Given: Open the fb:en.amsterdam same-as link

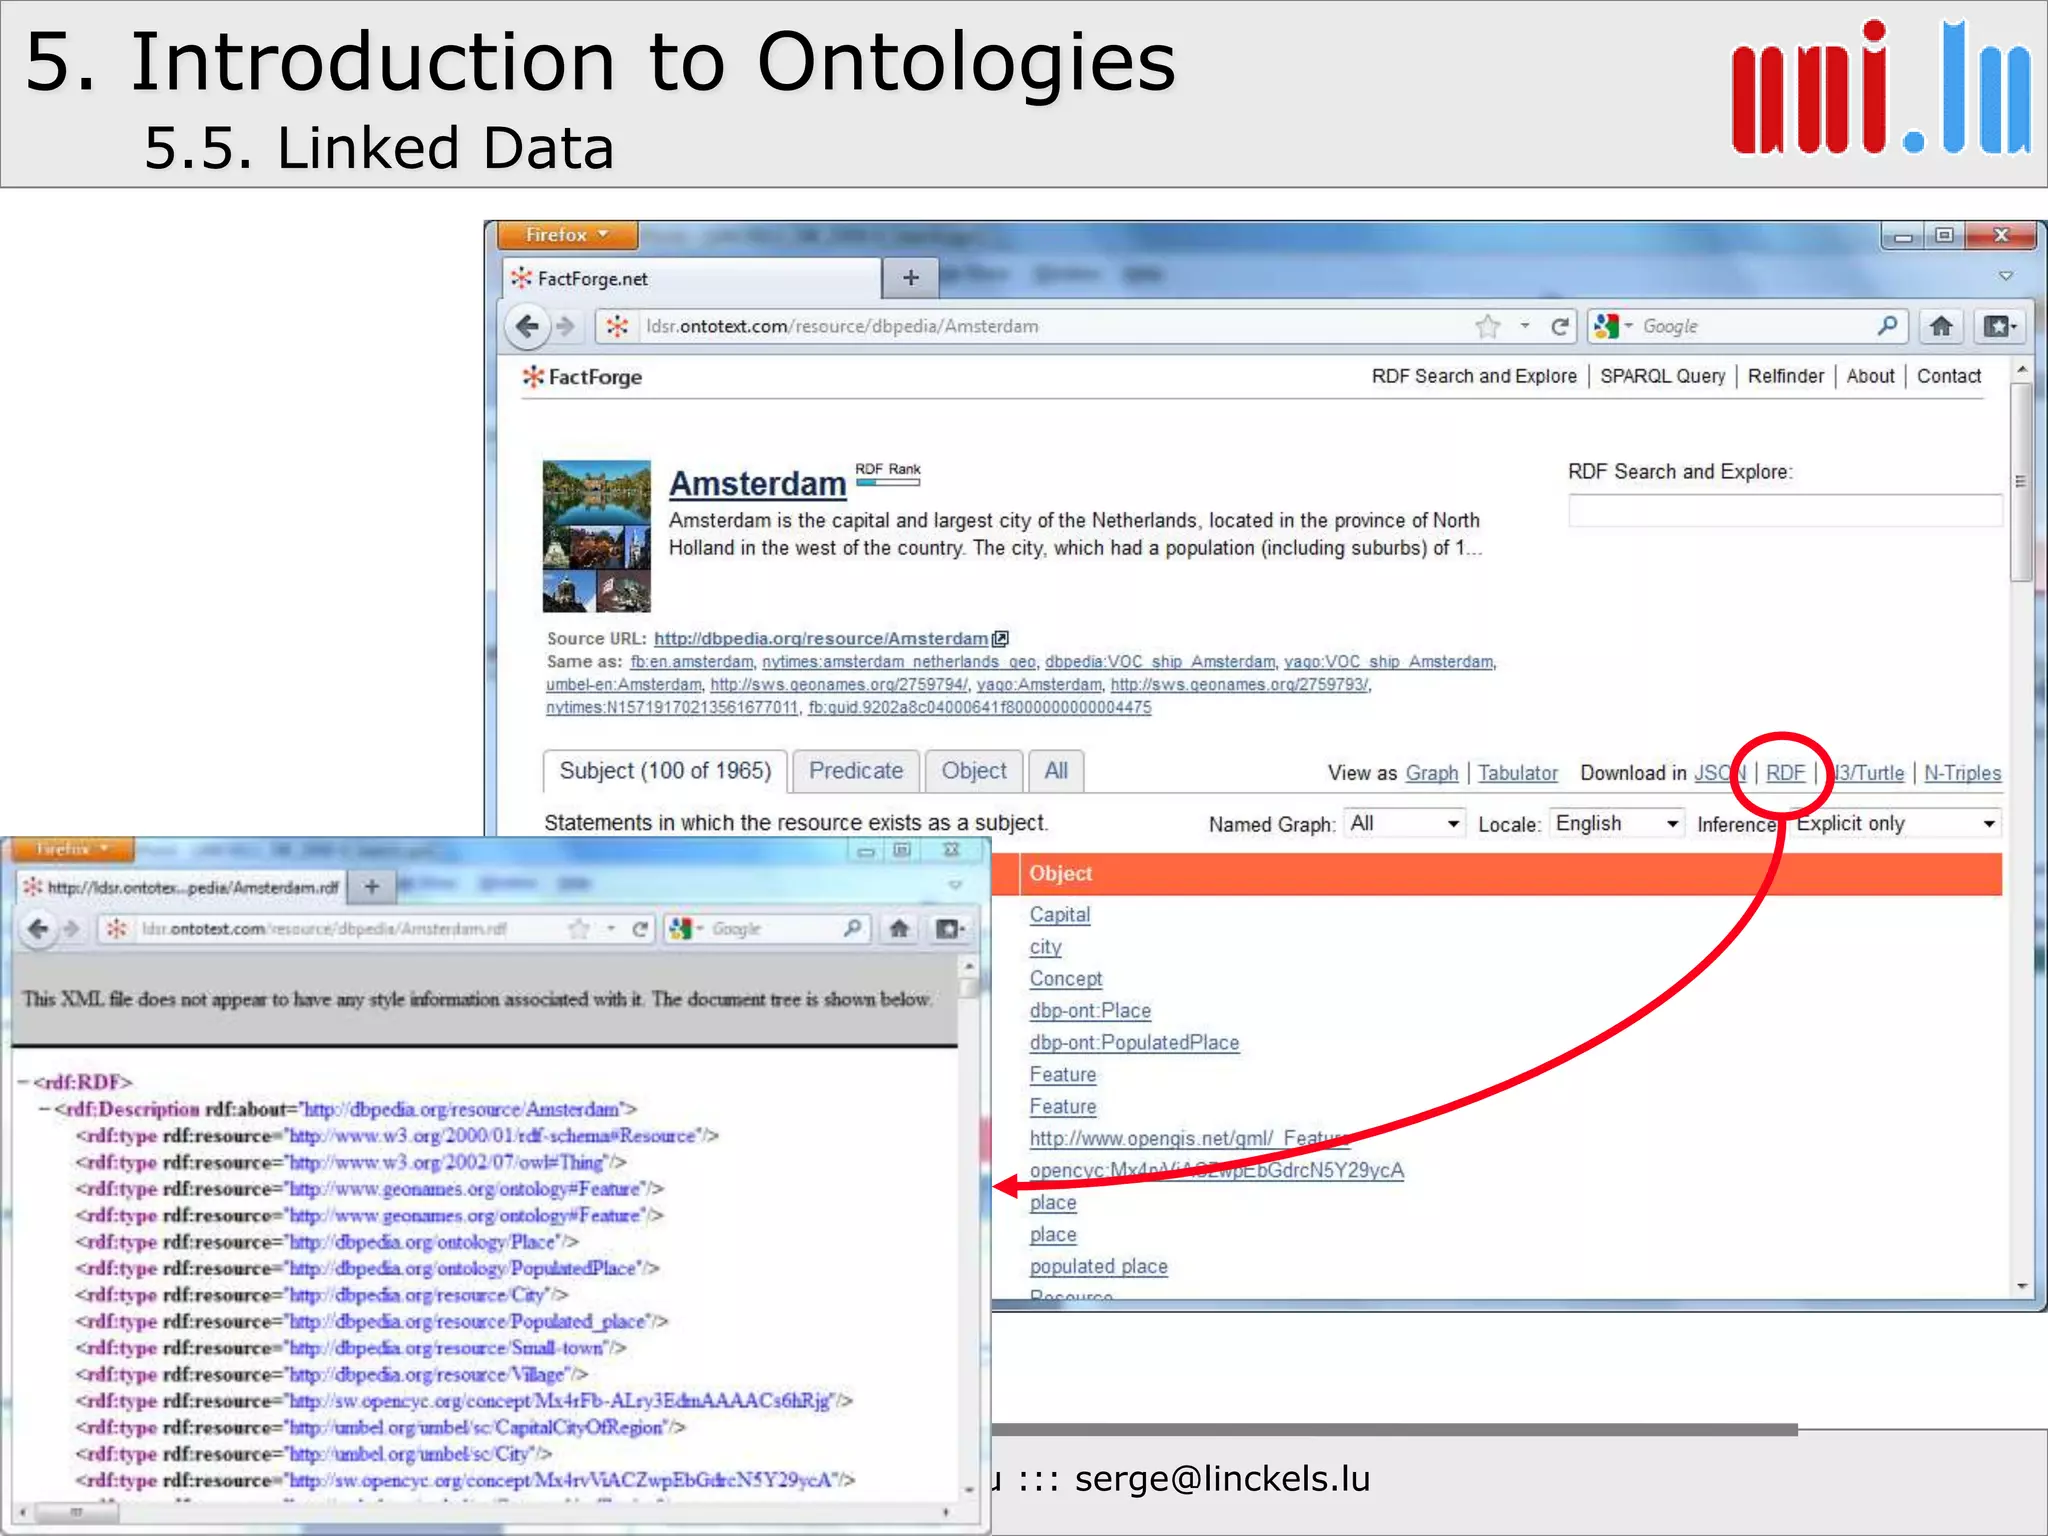Looking at the screenshot, I should (x=692, y=662).
